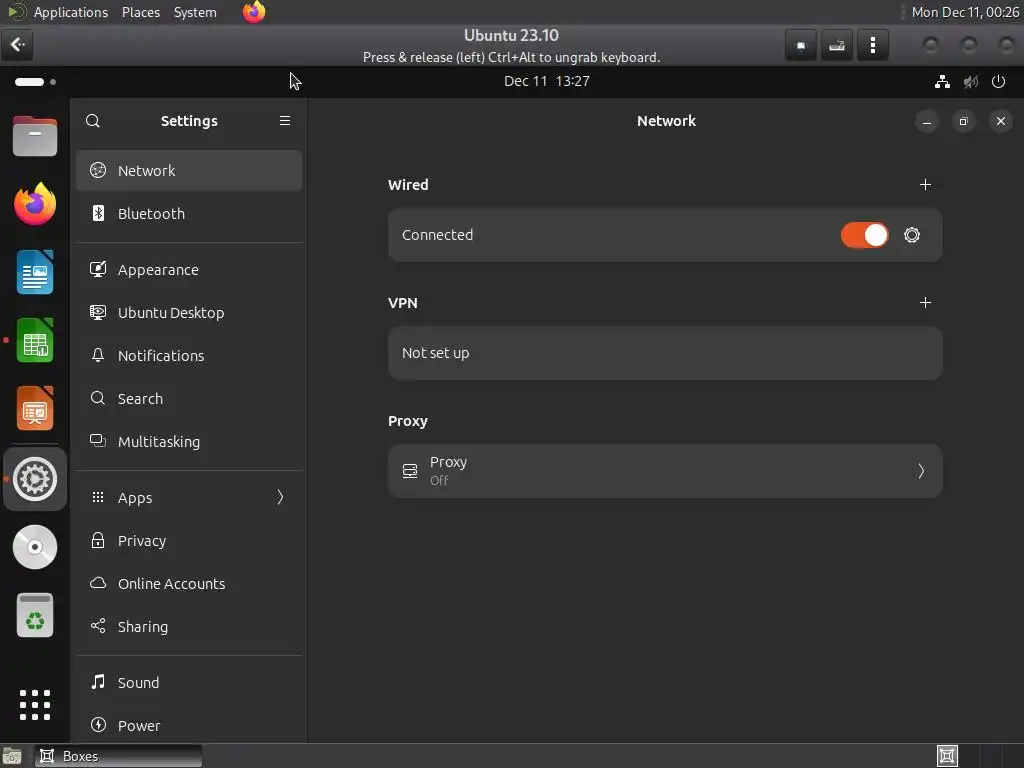Viewport: 1024px width, 768px height.
Task: Launch Files from Ubuntu dock
Action: coord(35,136)
